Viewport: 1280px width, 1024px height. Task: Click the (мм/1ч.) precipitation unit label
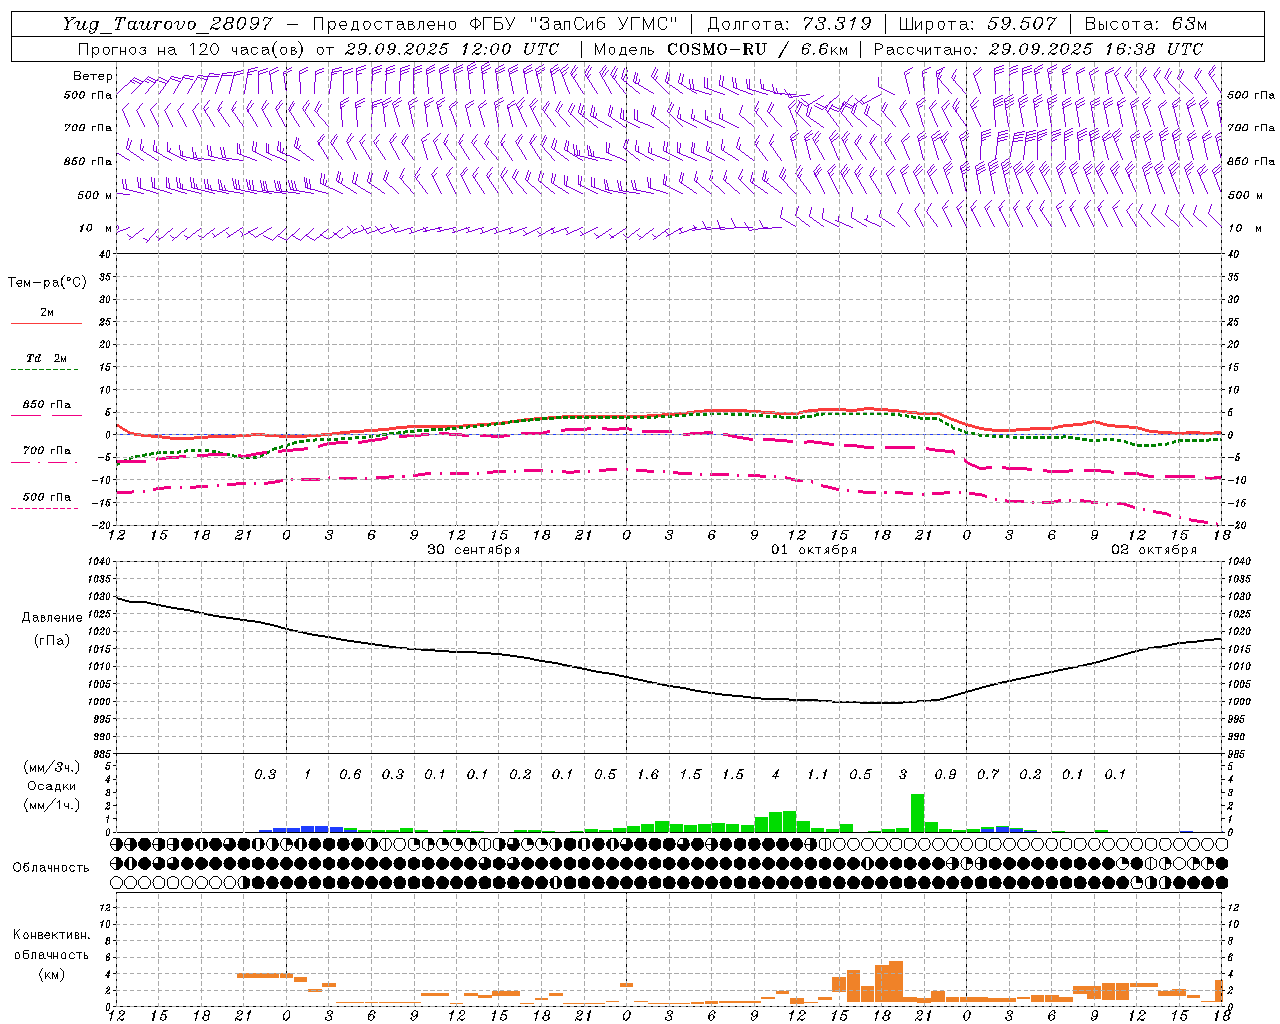[x=52, y=805]
